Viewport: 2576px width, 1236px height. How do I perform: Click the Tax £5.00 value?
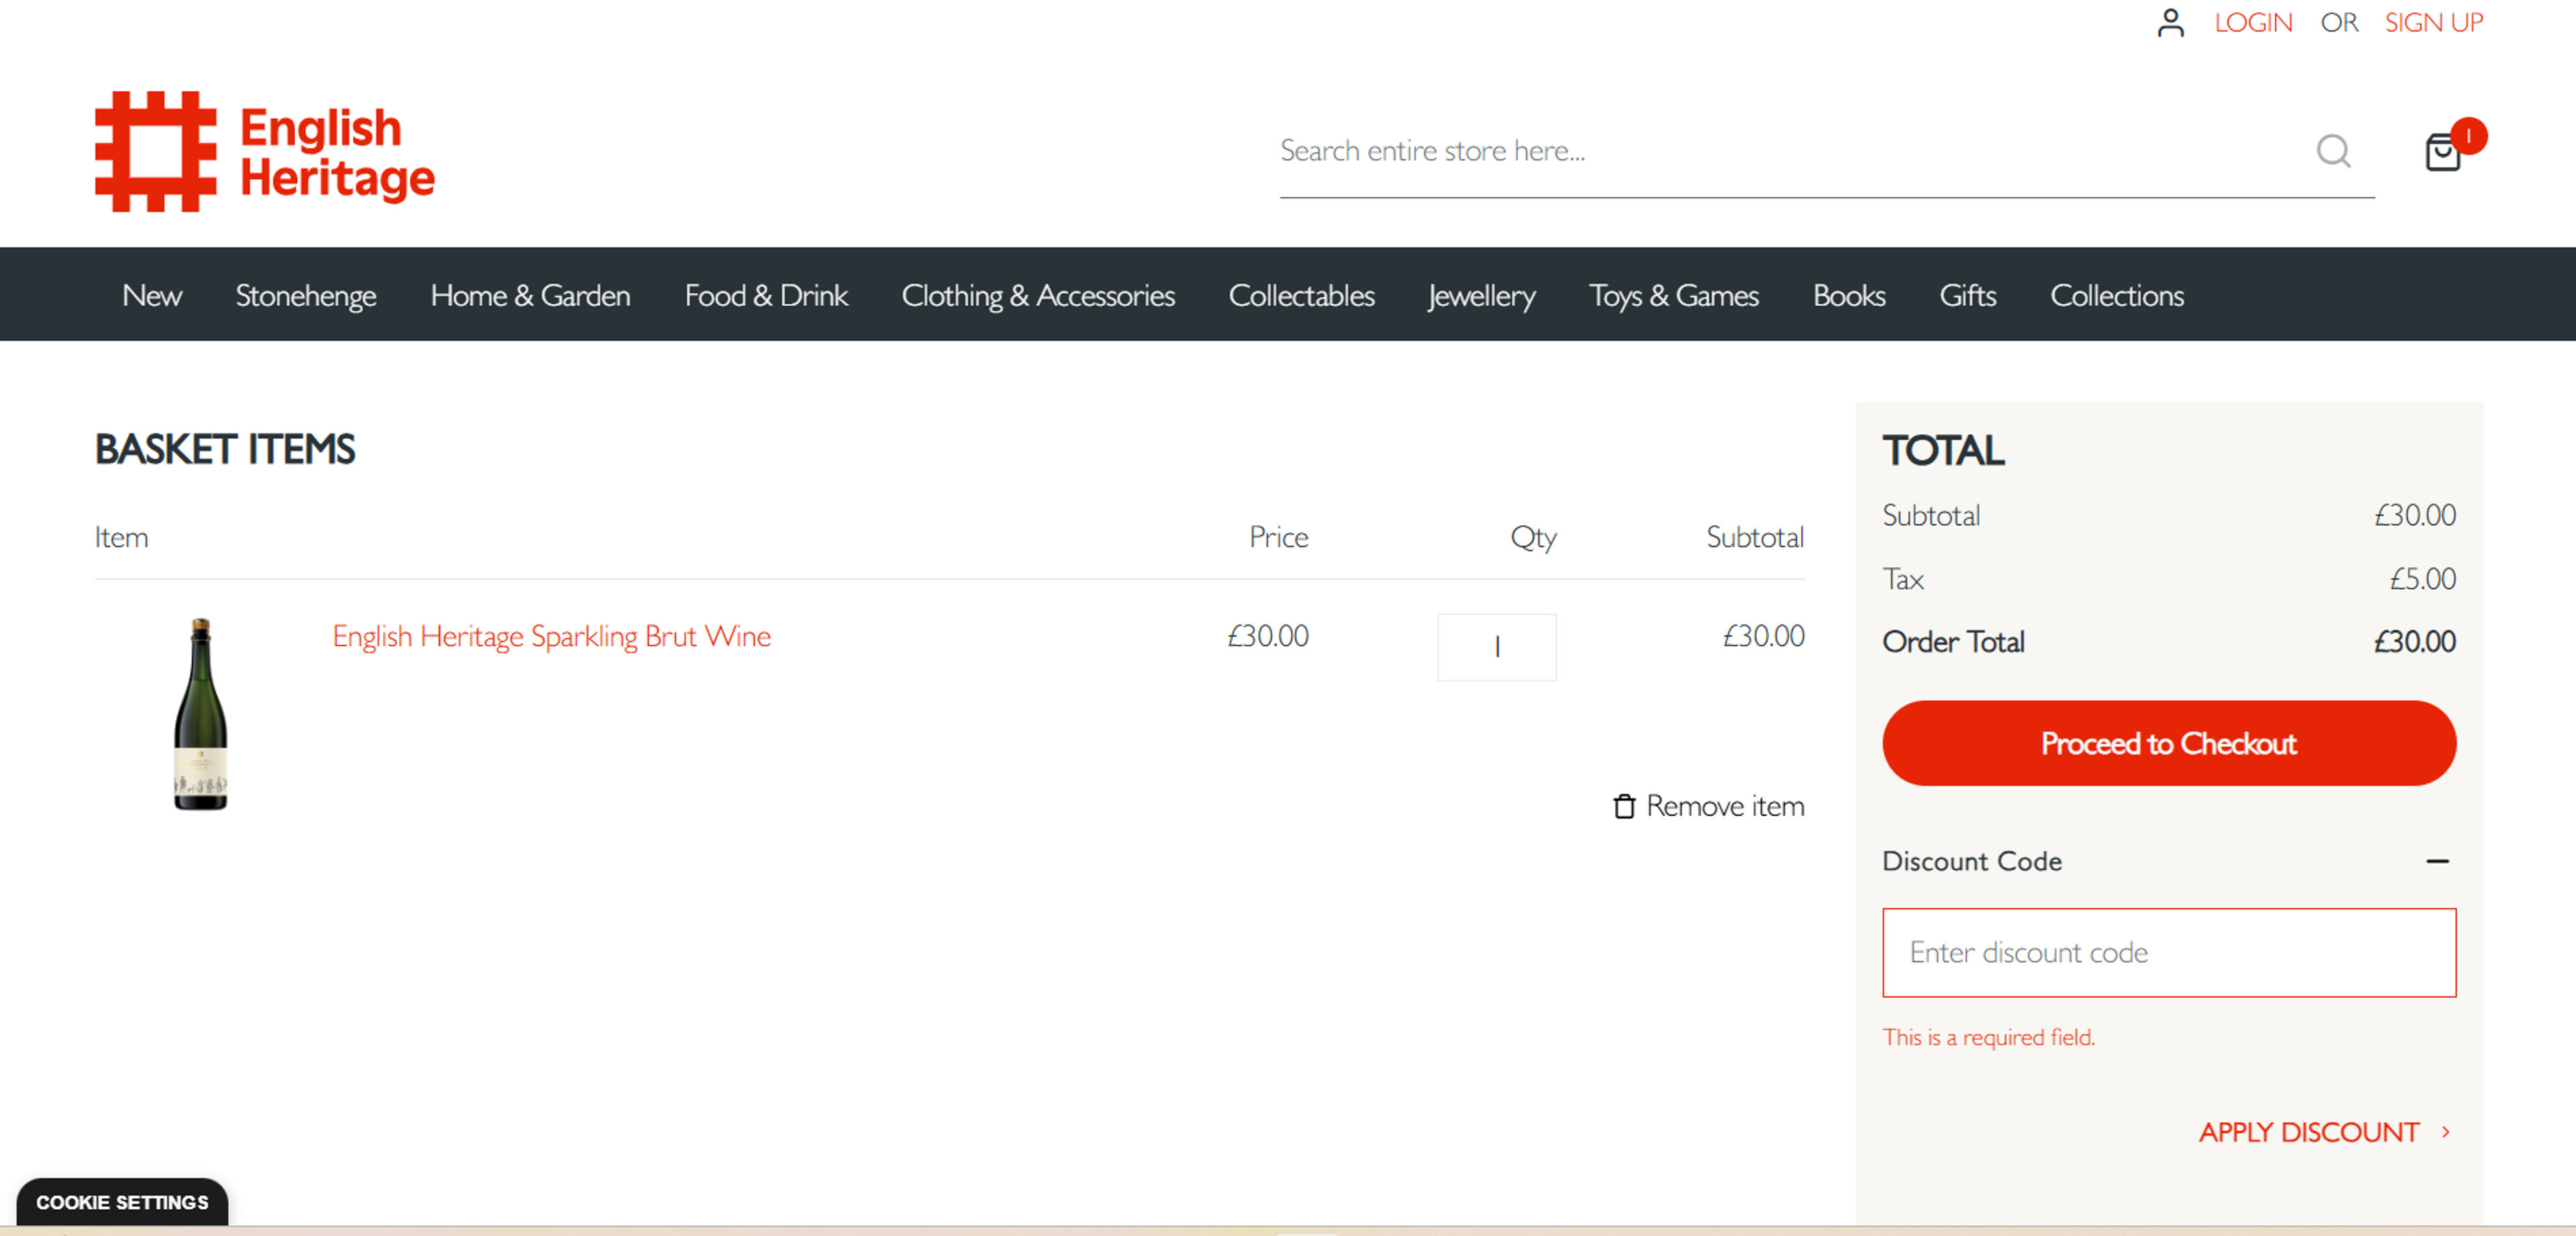(2422, 578)
